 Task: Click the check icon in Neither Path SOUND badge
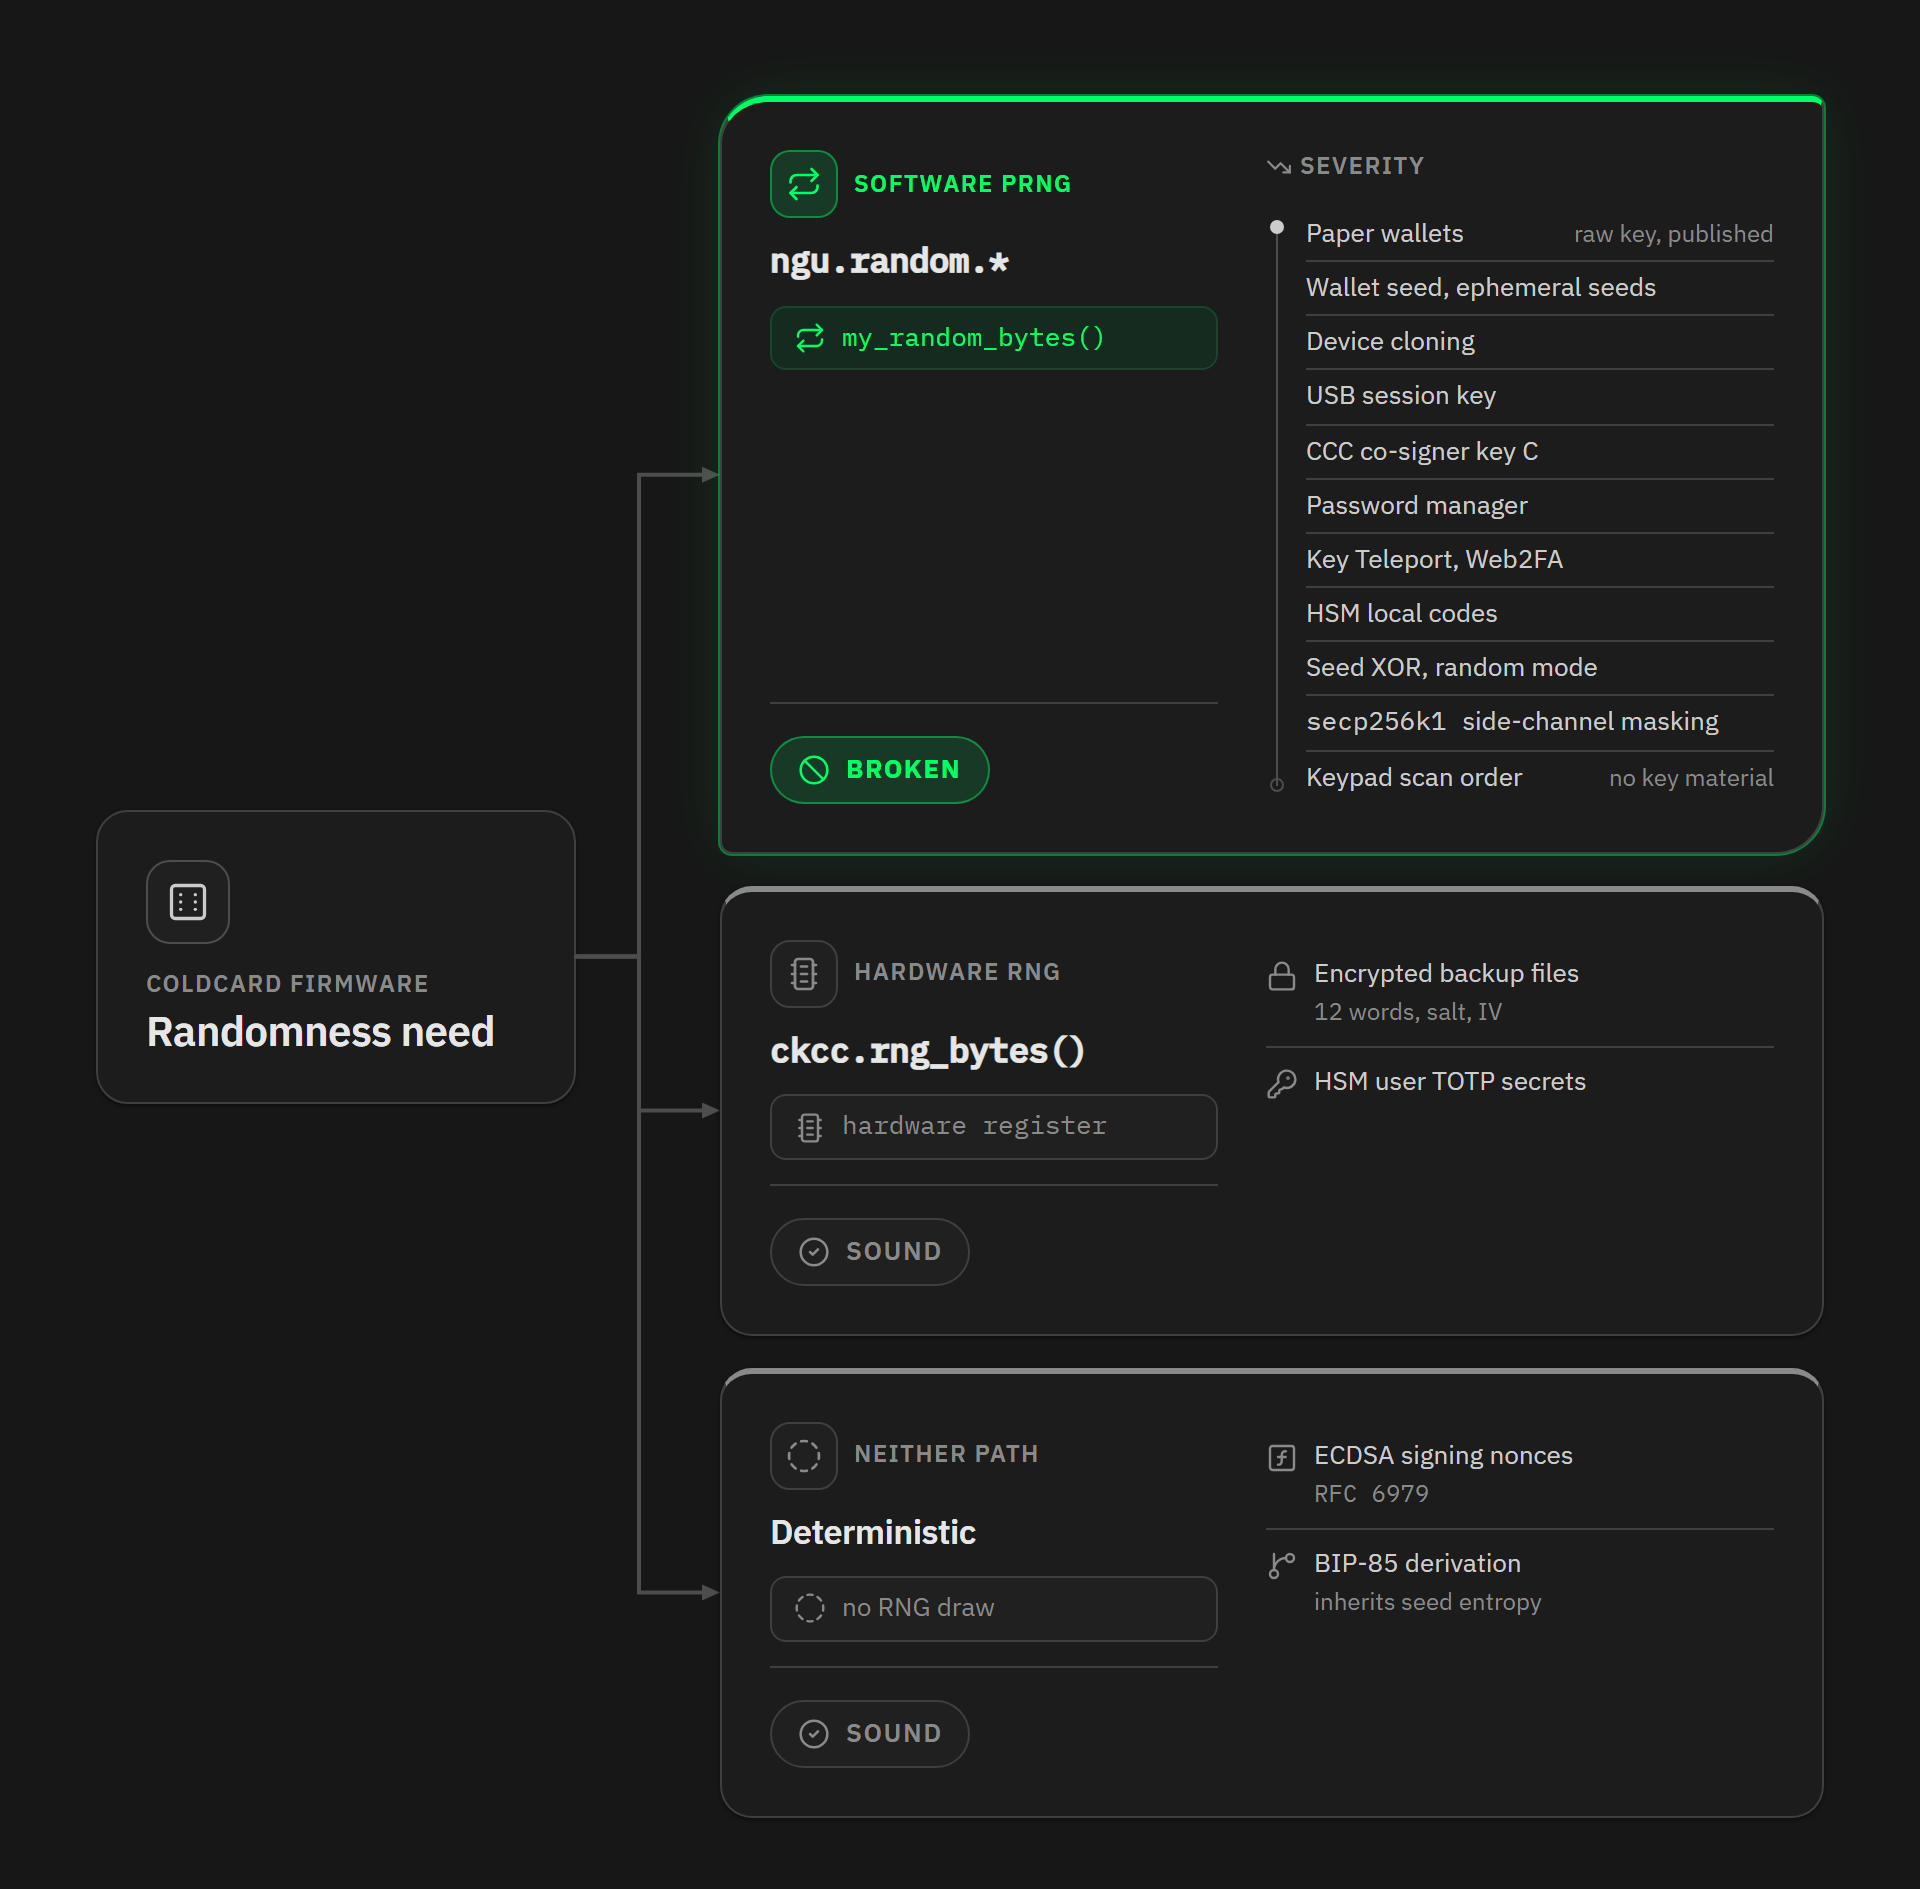[x=814, y=1734]
